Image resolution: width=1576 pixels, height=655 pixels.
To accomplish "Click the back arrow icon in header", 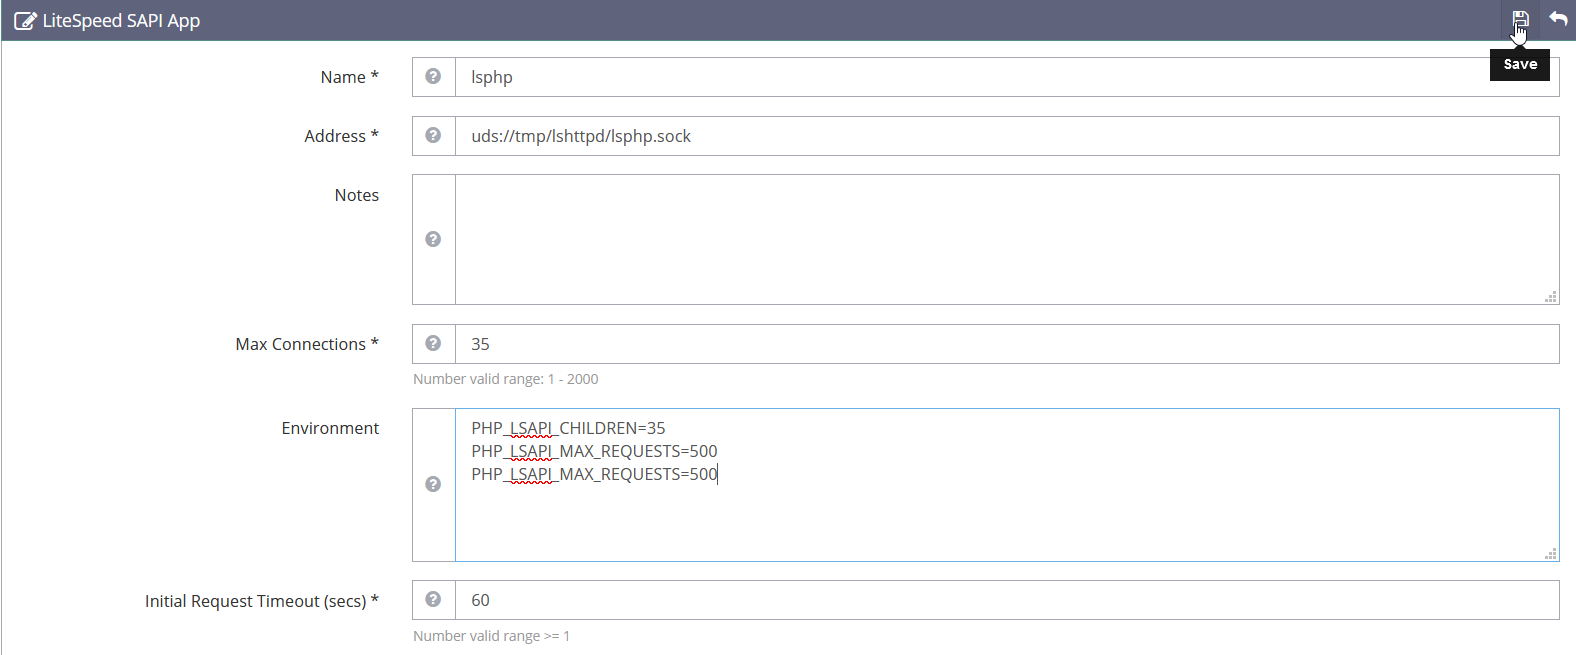I will [1558, 19].
